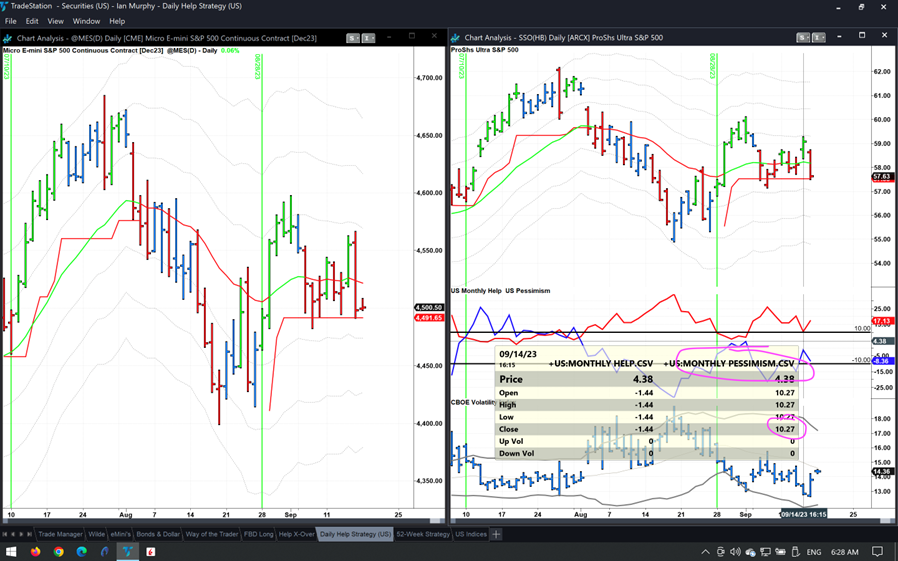Click the 4,500.50 price marker on left chart
The image size is (898, 561).
pos(428,308)
